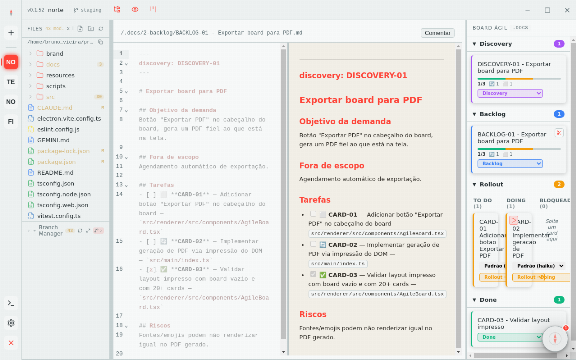
Task: Open the Backlog status dropdown
Action: pyautogui.click(x=510, y=163)
